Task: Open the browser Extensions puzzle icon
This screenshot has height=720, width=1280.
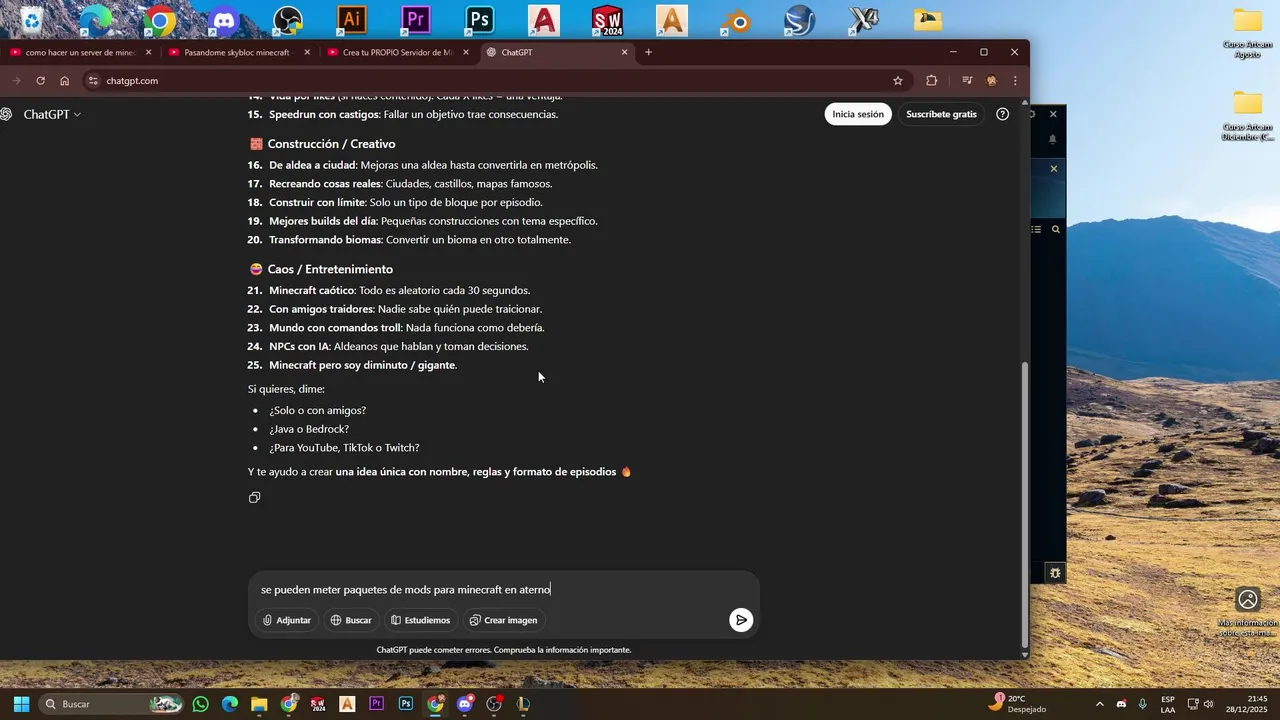Action: point(932,81)
